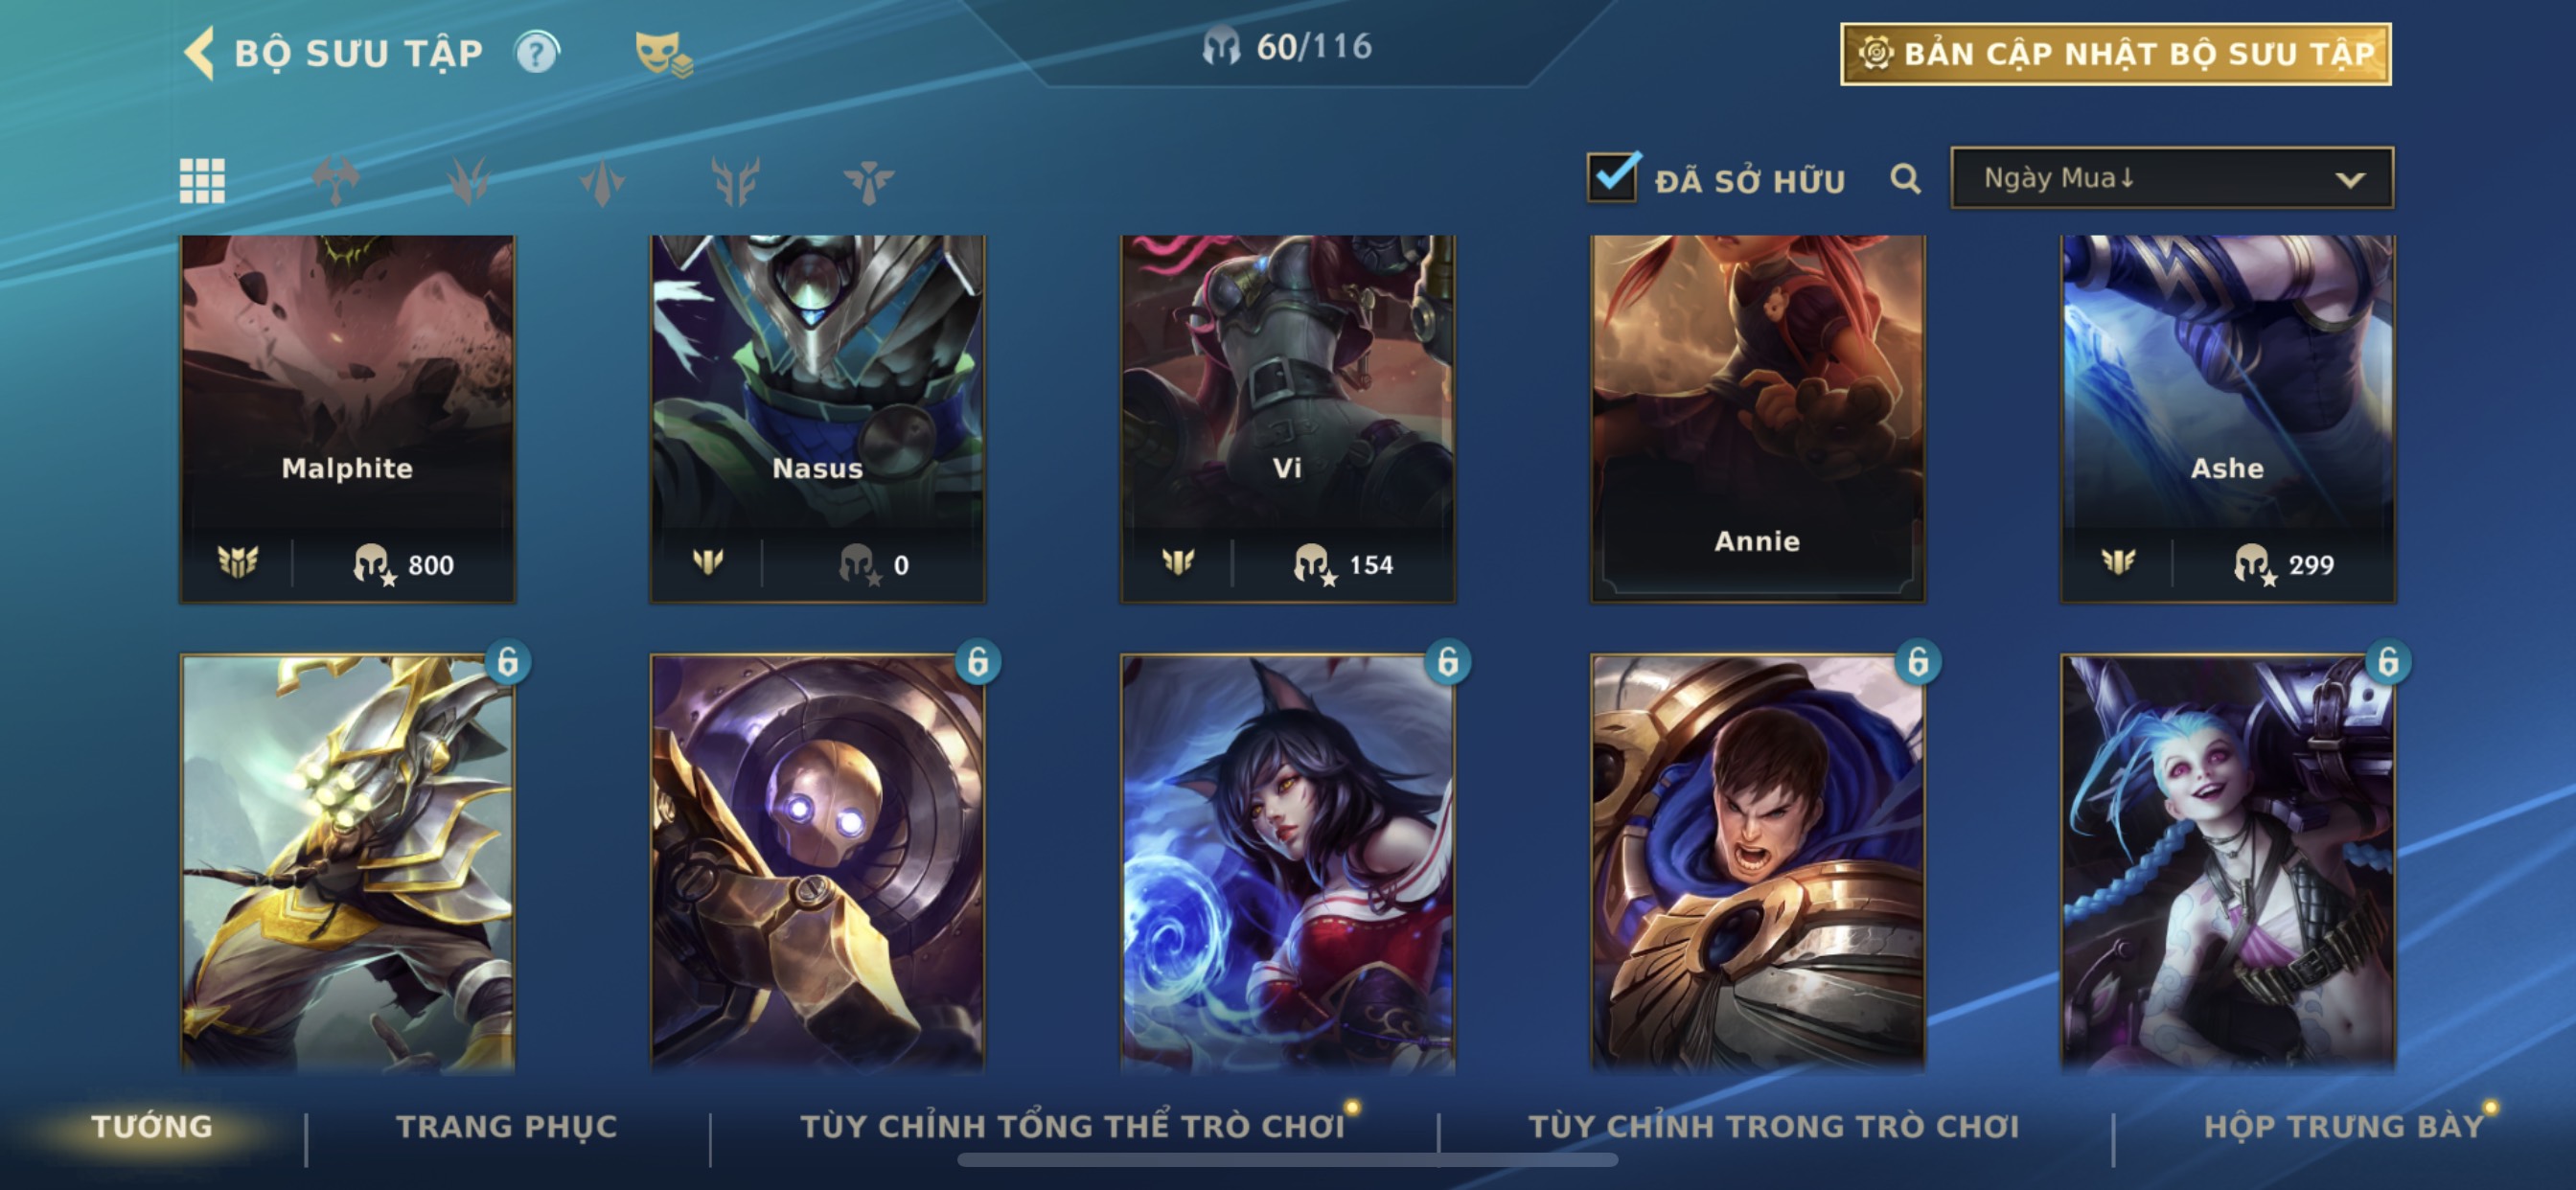Filter champions by the fourth role icon
The width and height of the screenshot is (2576, 1190).
click(x=735, y=181)
